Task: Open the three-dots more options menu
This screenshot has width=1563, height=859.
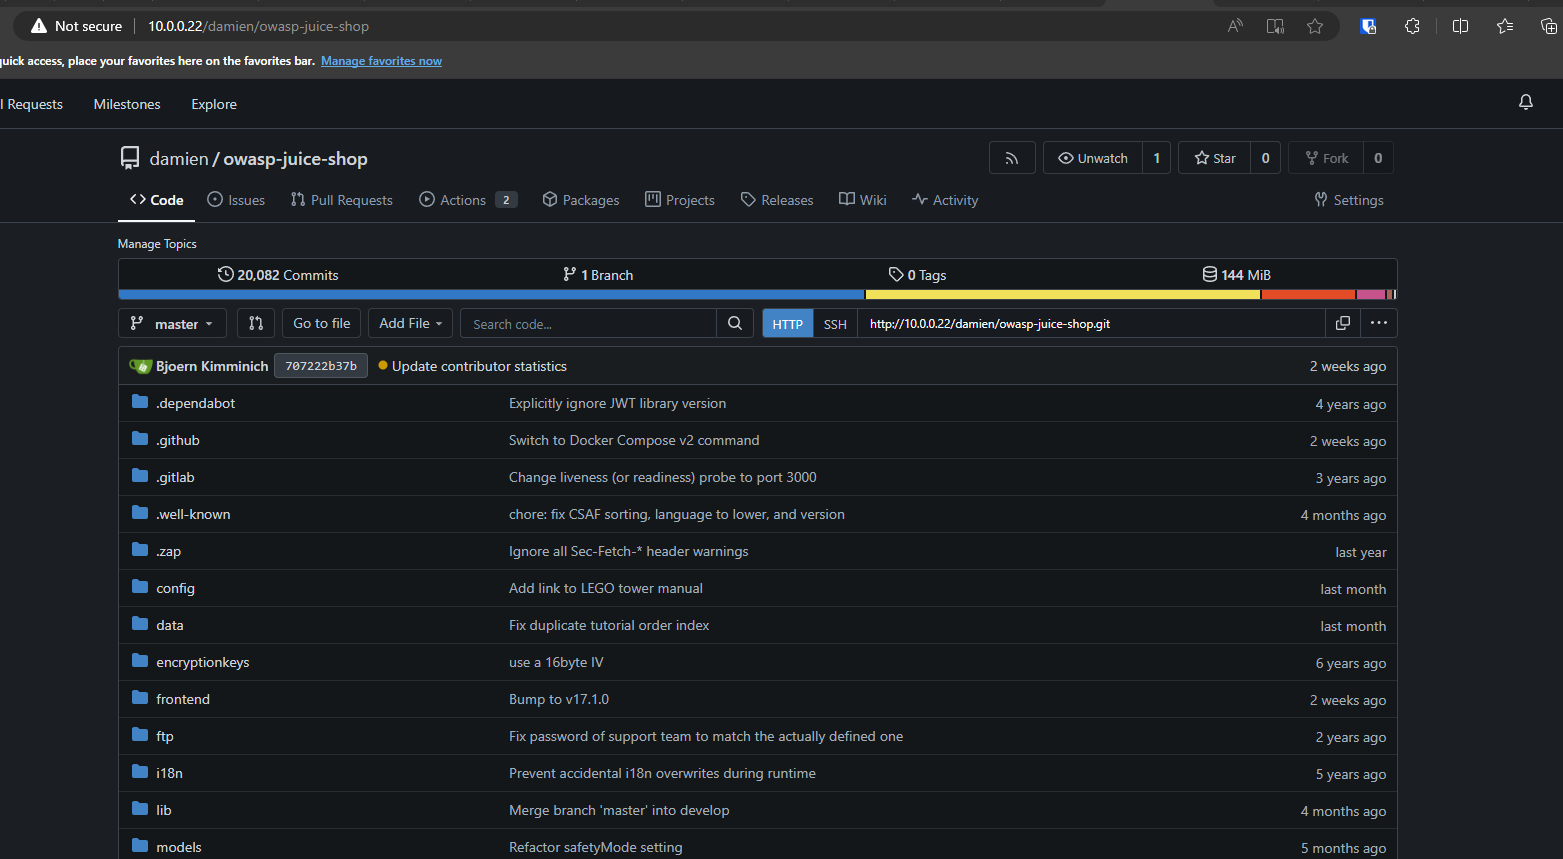Action: [1378, 323]
